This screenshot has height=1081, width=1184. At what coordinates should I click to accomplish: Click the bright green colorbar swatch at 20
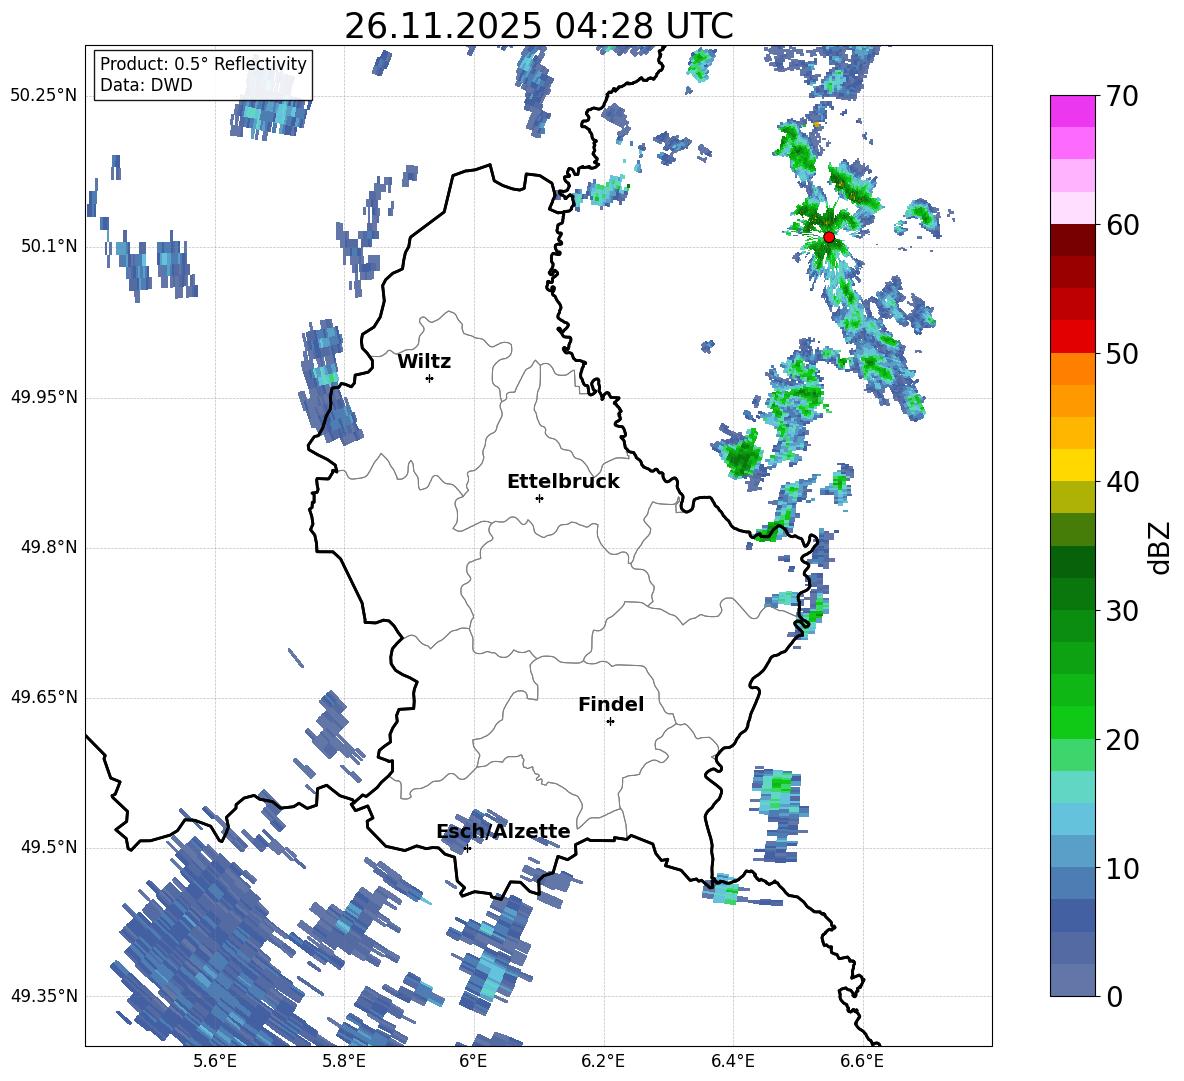click(1072, 722)
